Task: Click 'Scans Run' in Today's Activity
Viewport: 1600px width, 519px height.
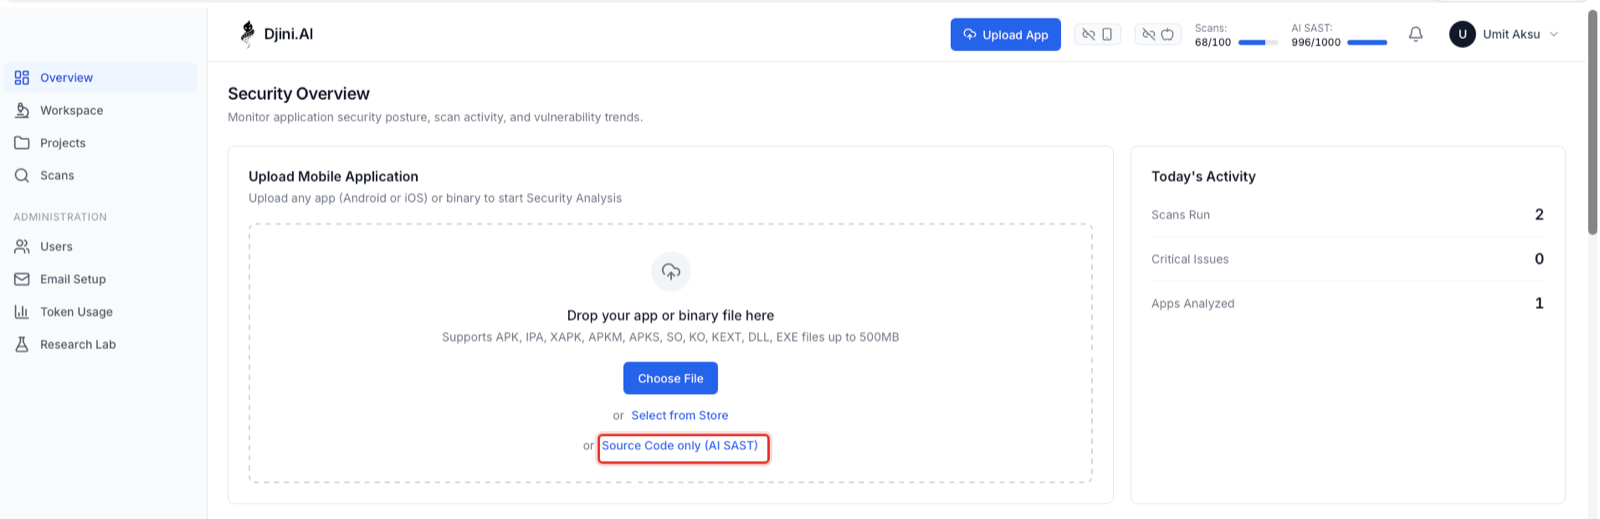Action: [1181, 215]
